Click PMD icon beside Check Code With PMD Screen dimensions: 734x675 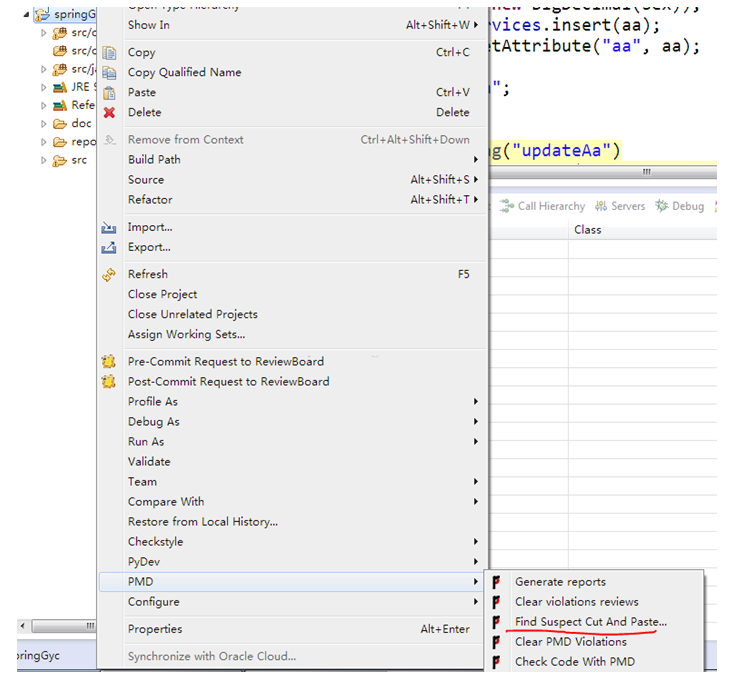(496, 662)
